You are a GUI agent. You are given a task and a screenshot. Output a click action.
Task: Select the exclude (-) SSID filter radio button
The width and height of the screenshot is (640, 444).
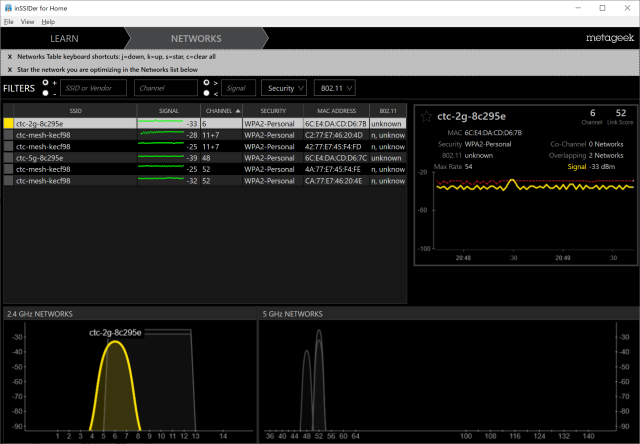pyautogui.click(x=45, y=93)
